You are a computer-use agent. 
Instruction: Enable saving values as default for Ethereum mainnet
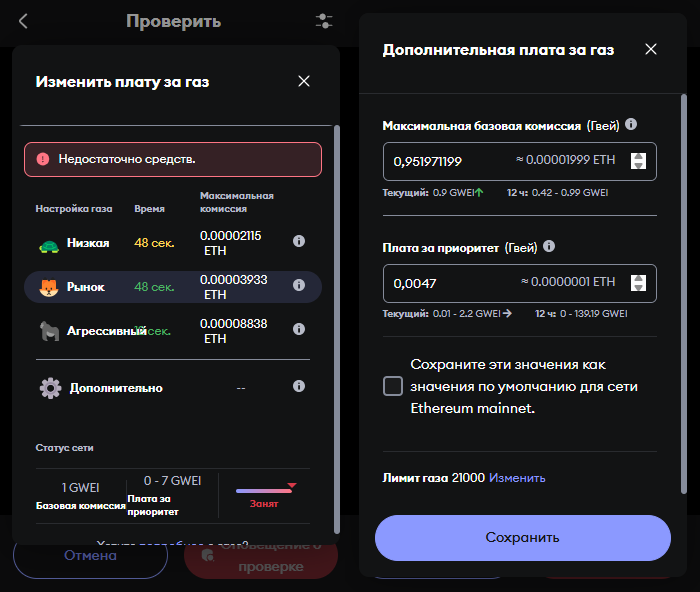(x=393, y=386)
